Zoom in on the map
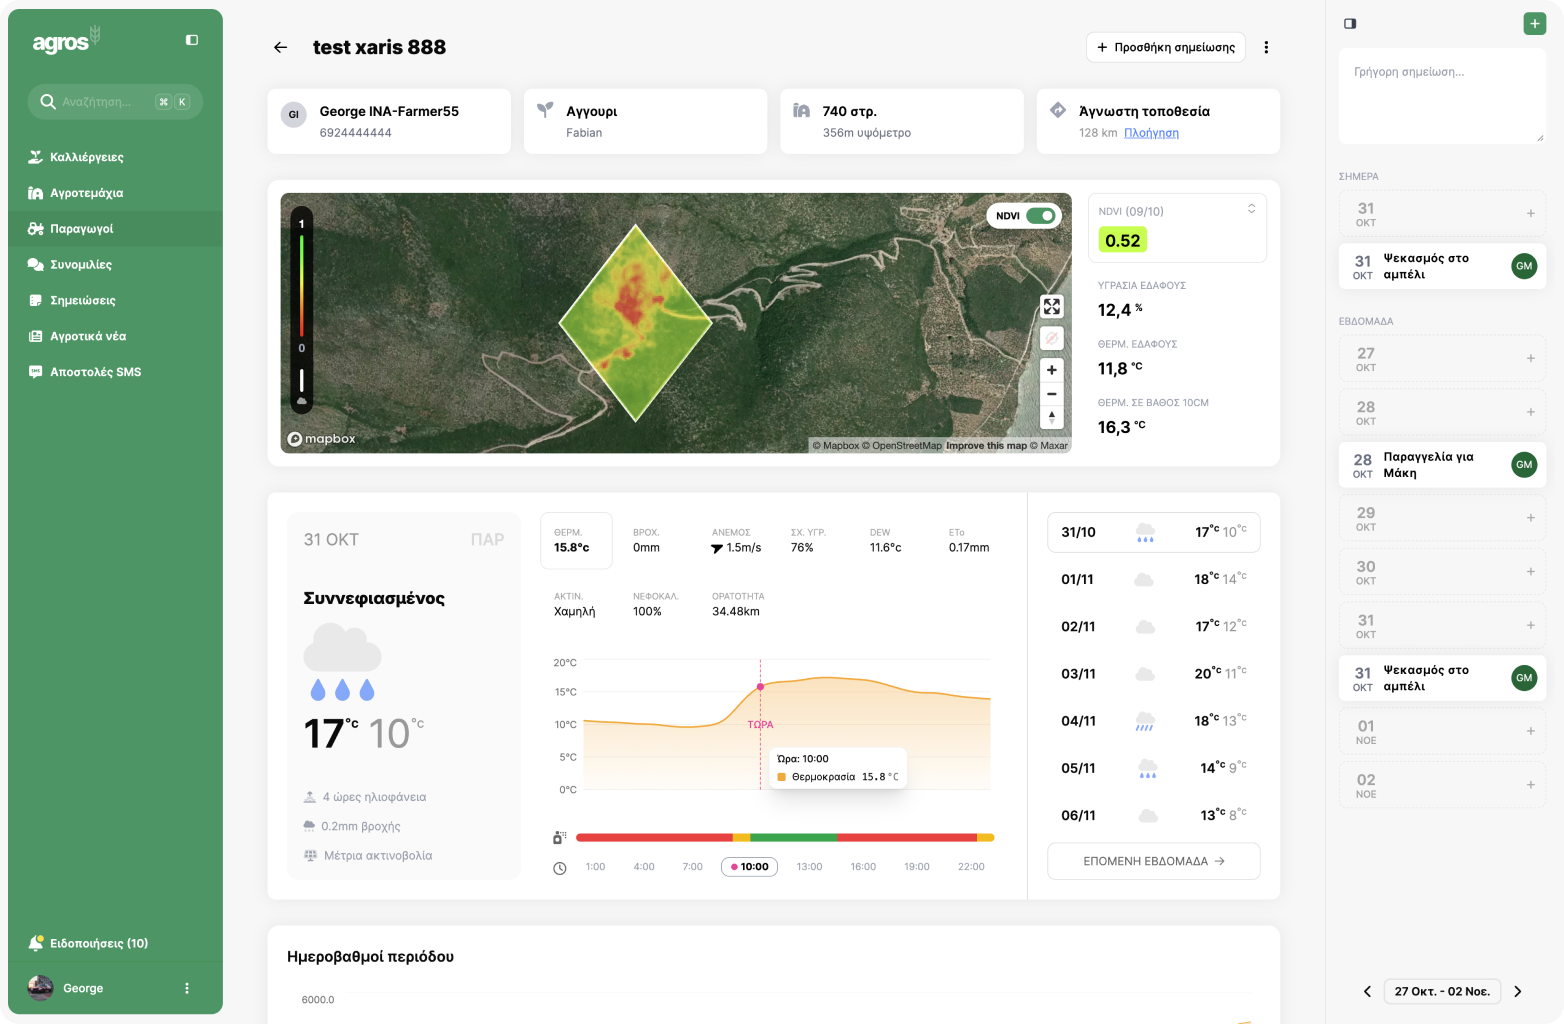Screen dimensions: 1564x1024 [1051, 370]
